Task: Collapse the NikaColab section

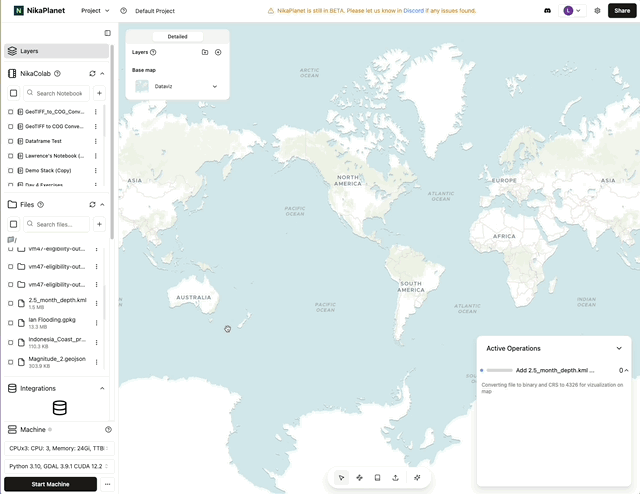Action: click(102, 73)
